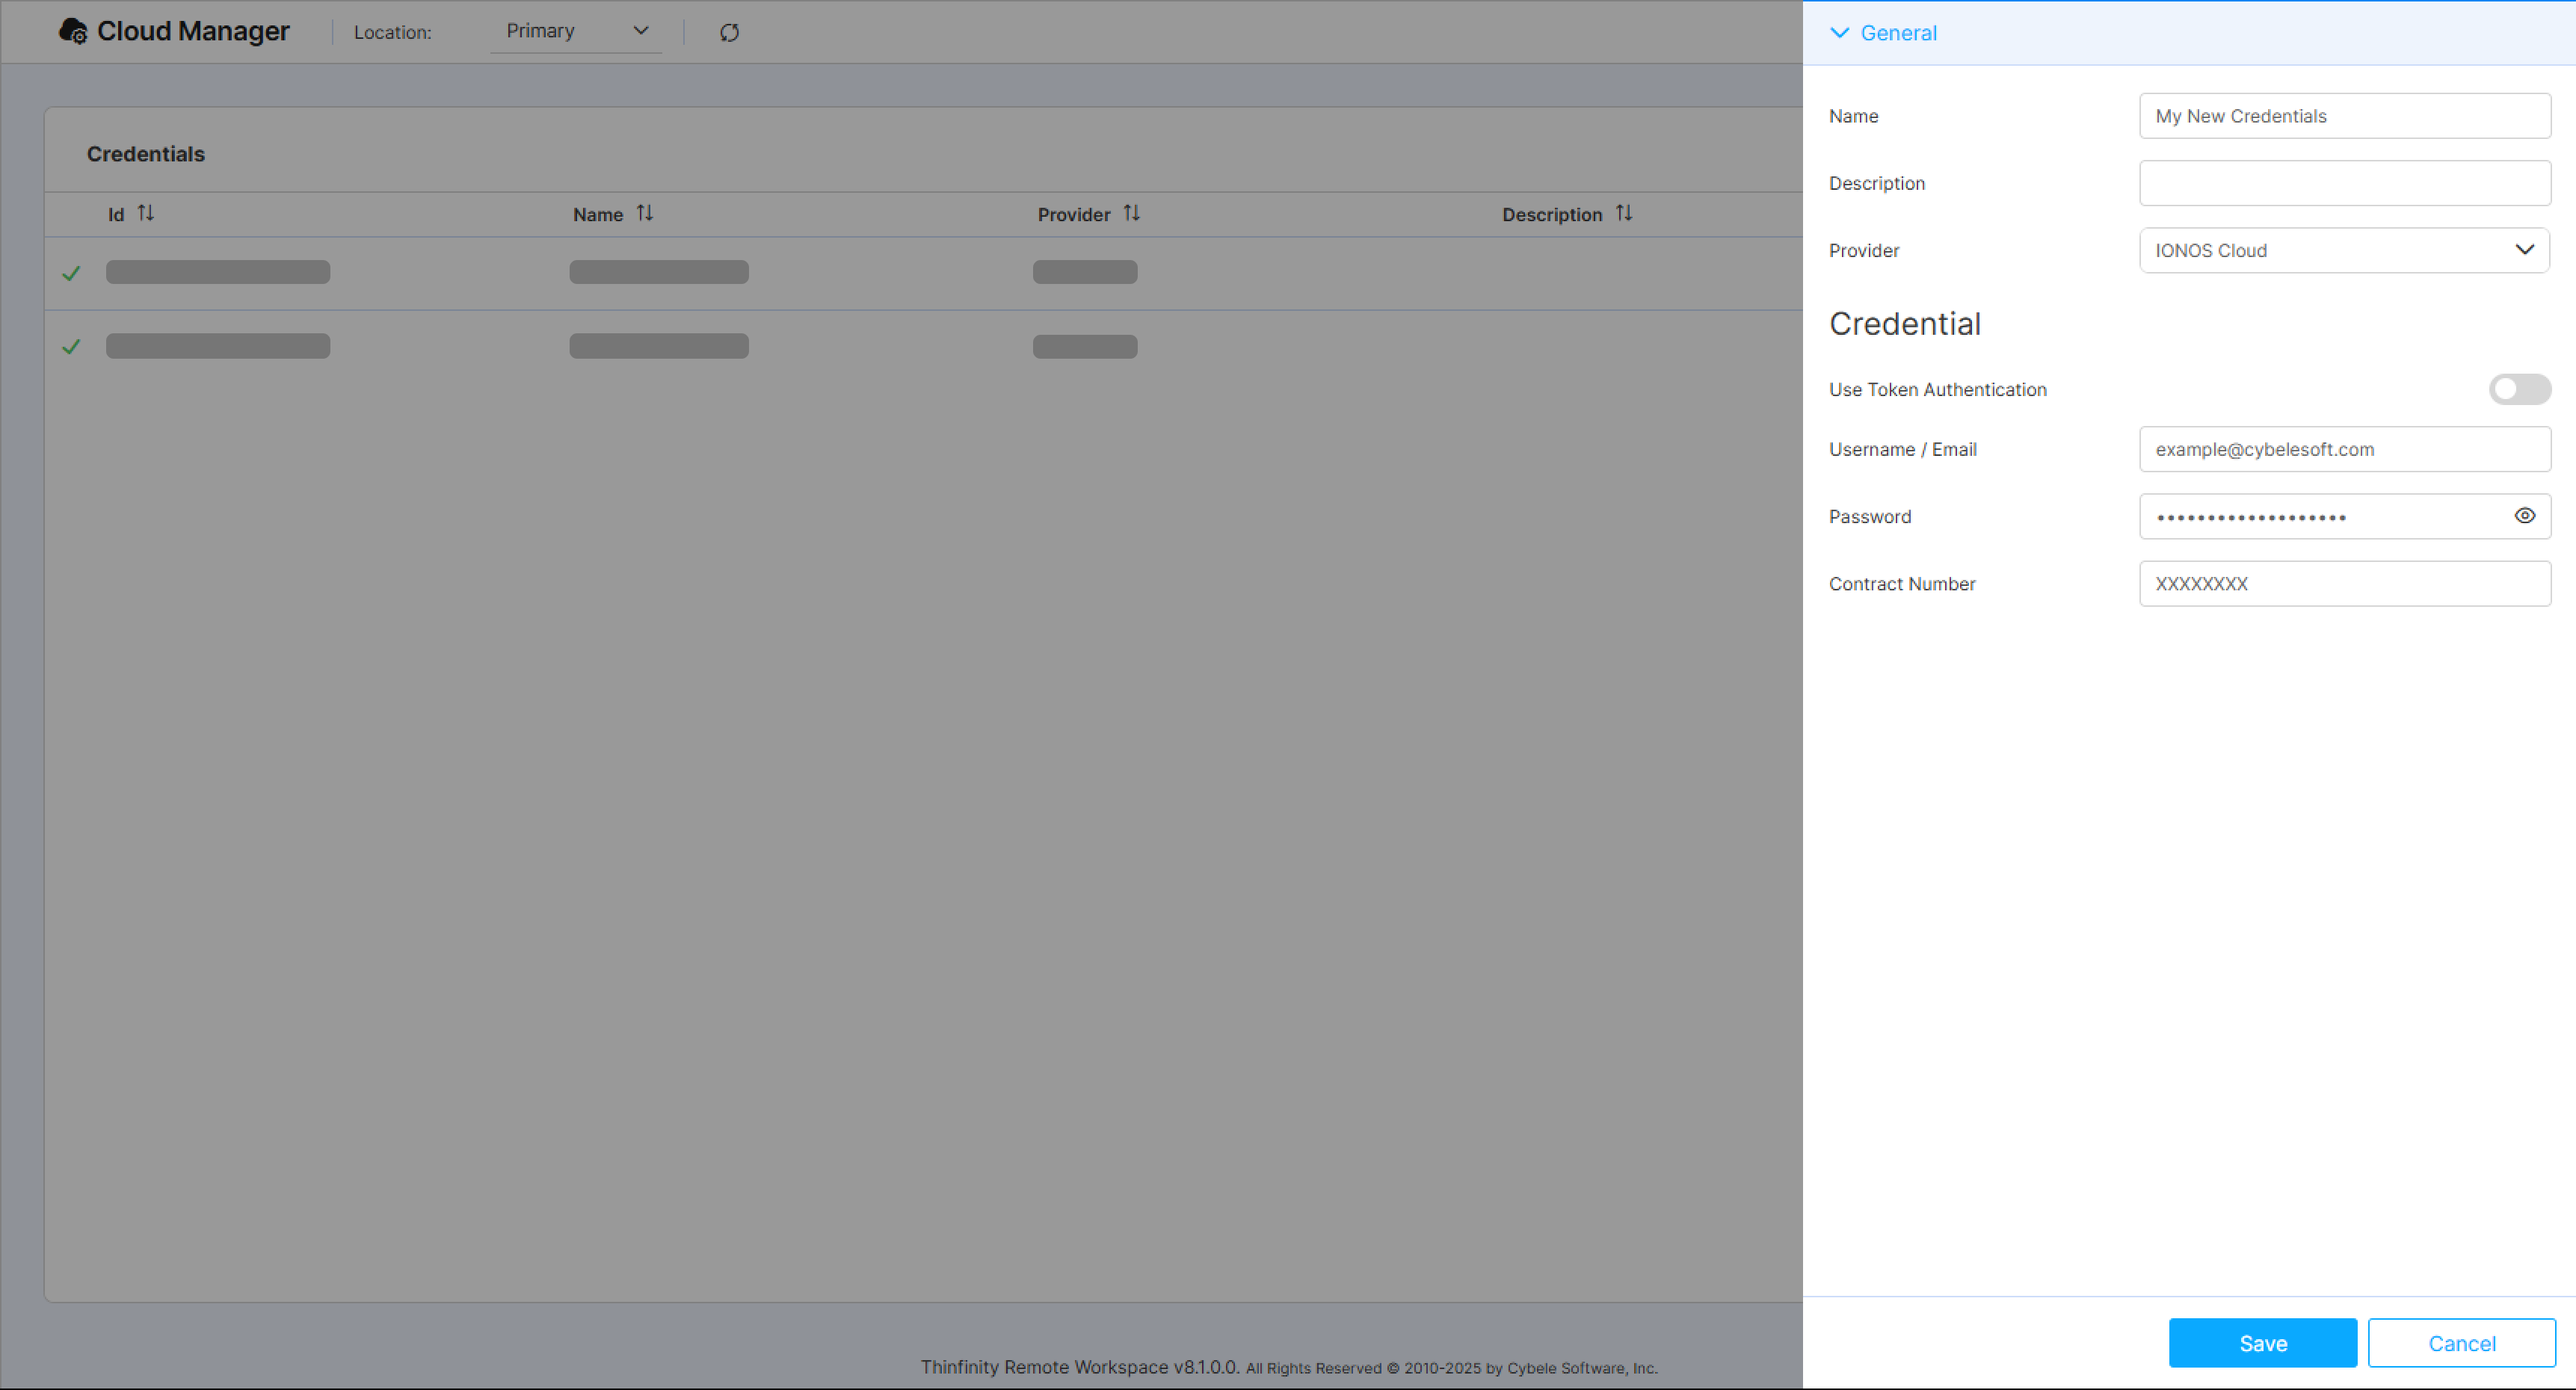Viewport: 2576px width, 1390px height.
Task: Open the Location Primary dropdown
Action: pyautogui.click(x=576, y=31)
